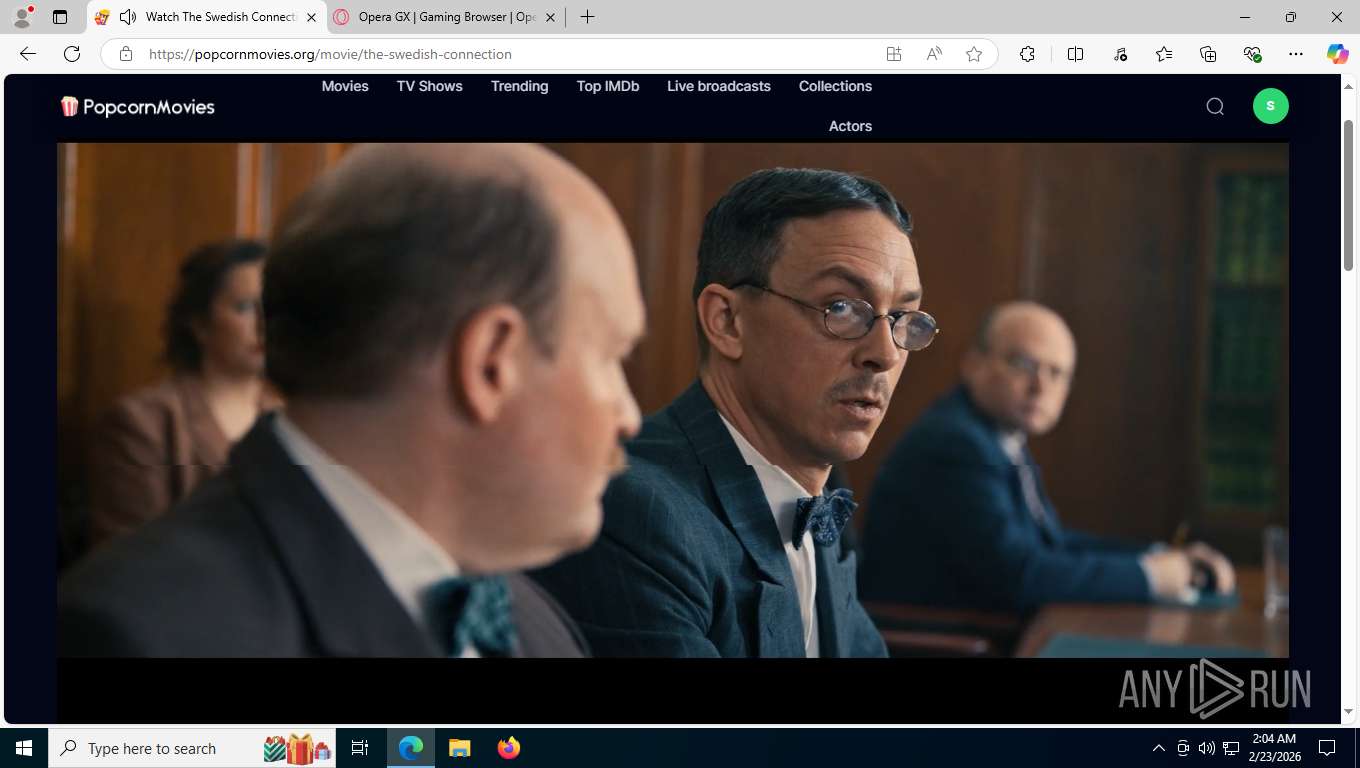This screenshot has height=768, width=1360.
Task: Open the browser profile icon
Action: [21, 17]
